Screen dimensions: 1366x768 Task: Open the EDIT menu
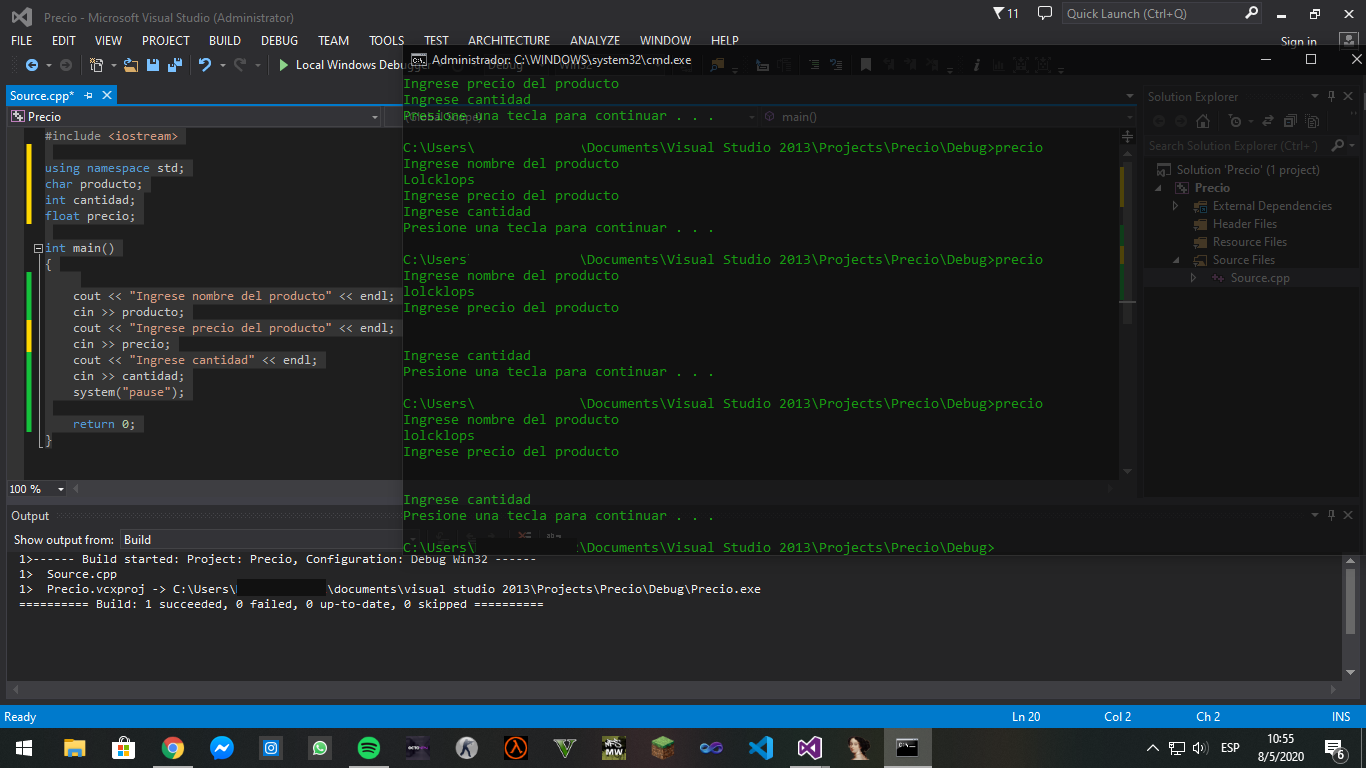(x=64, y=41)
